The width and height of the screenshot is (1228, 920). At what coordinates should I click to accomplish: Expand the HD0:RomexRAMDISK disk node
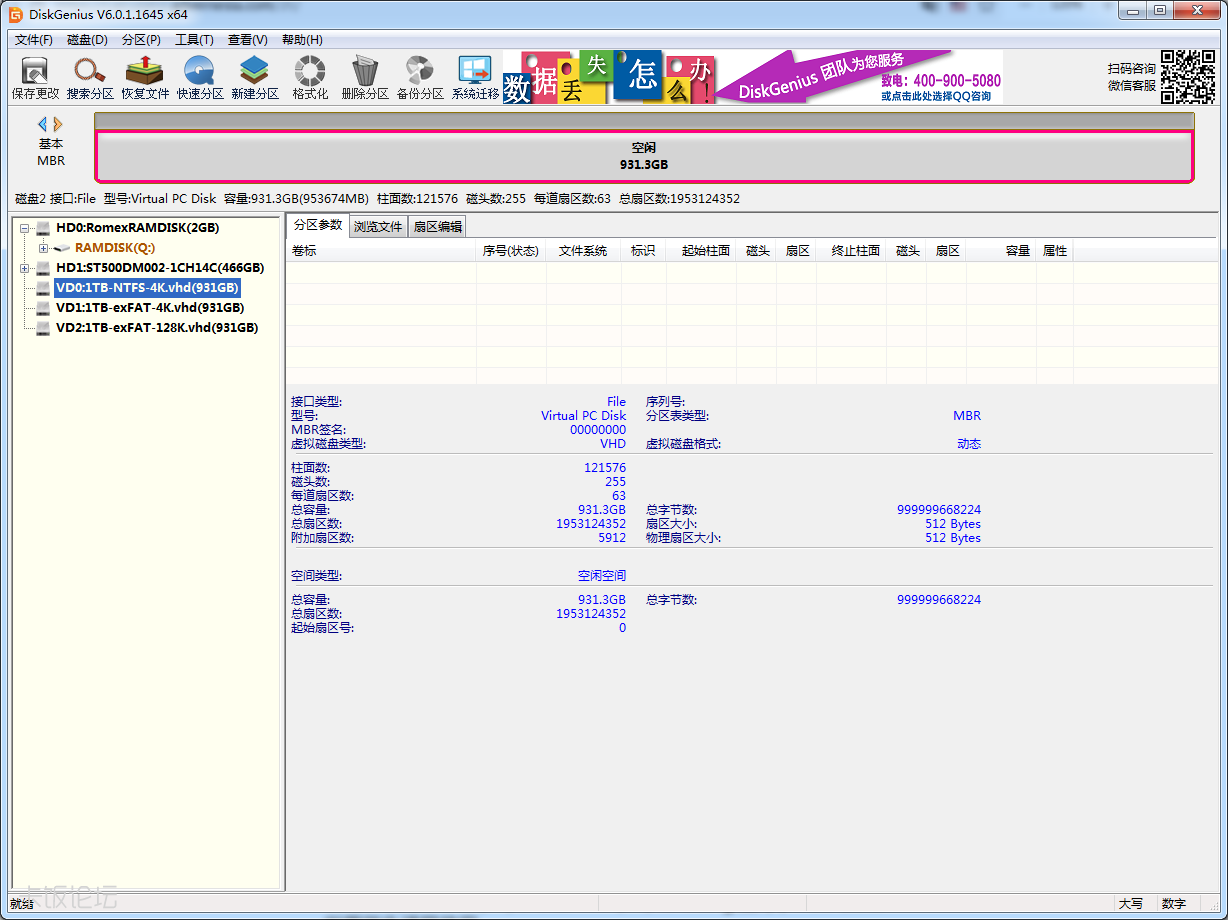pyautogui.click(x=22, y=227)
